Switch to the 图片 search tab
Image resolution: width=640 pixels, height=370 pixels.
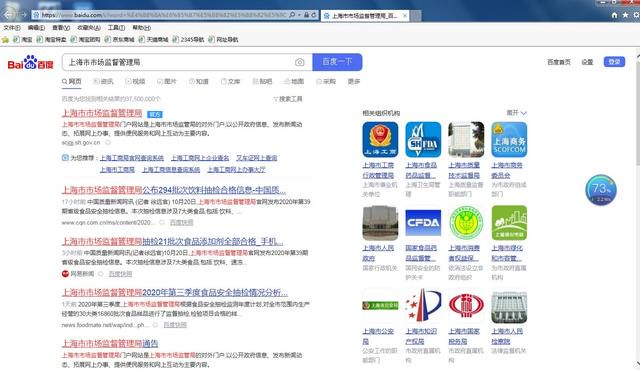tap(167, 82)
